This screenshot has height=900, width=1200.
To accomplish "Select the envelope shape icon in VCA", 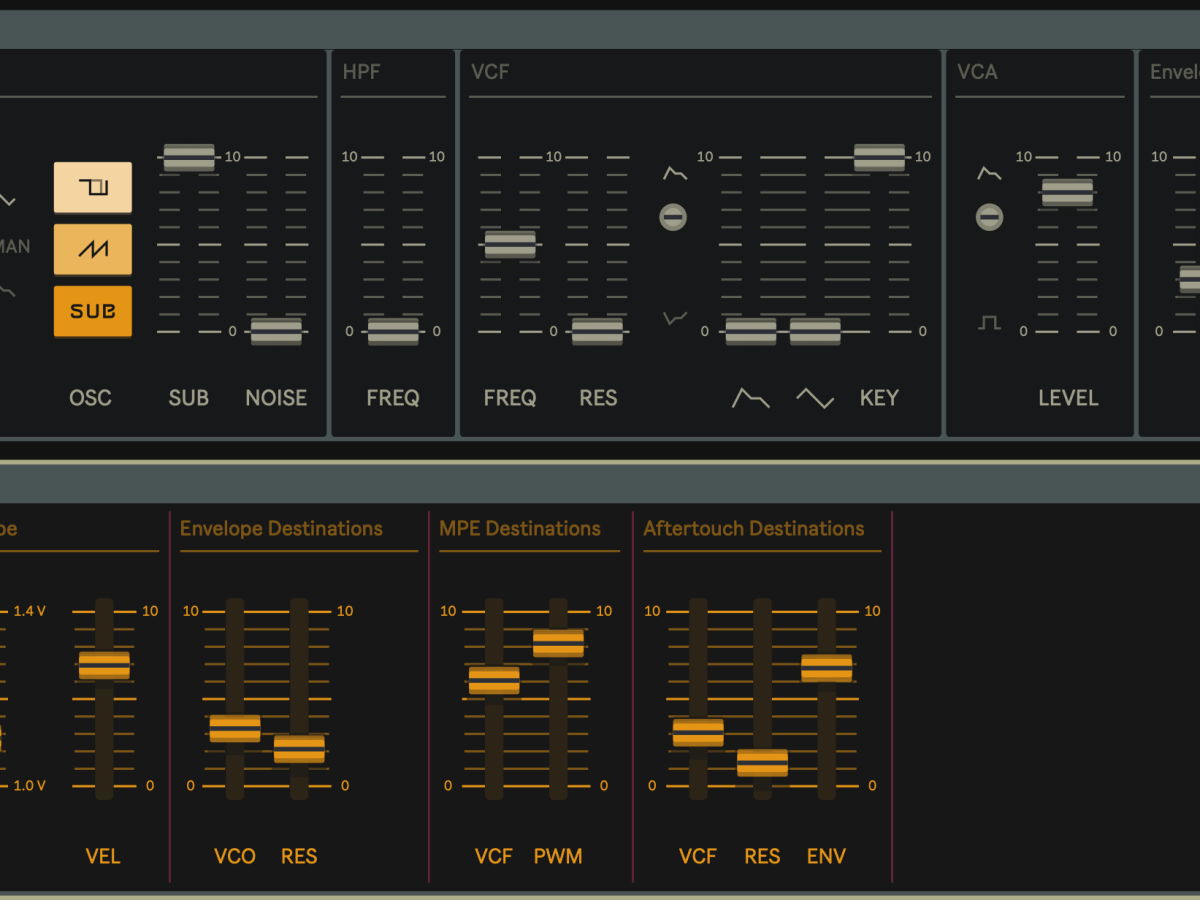I will 989,174.
